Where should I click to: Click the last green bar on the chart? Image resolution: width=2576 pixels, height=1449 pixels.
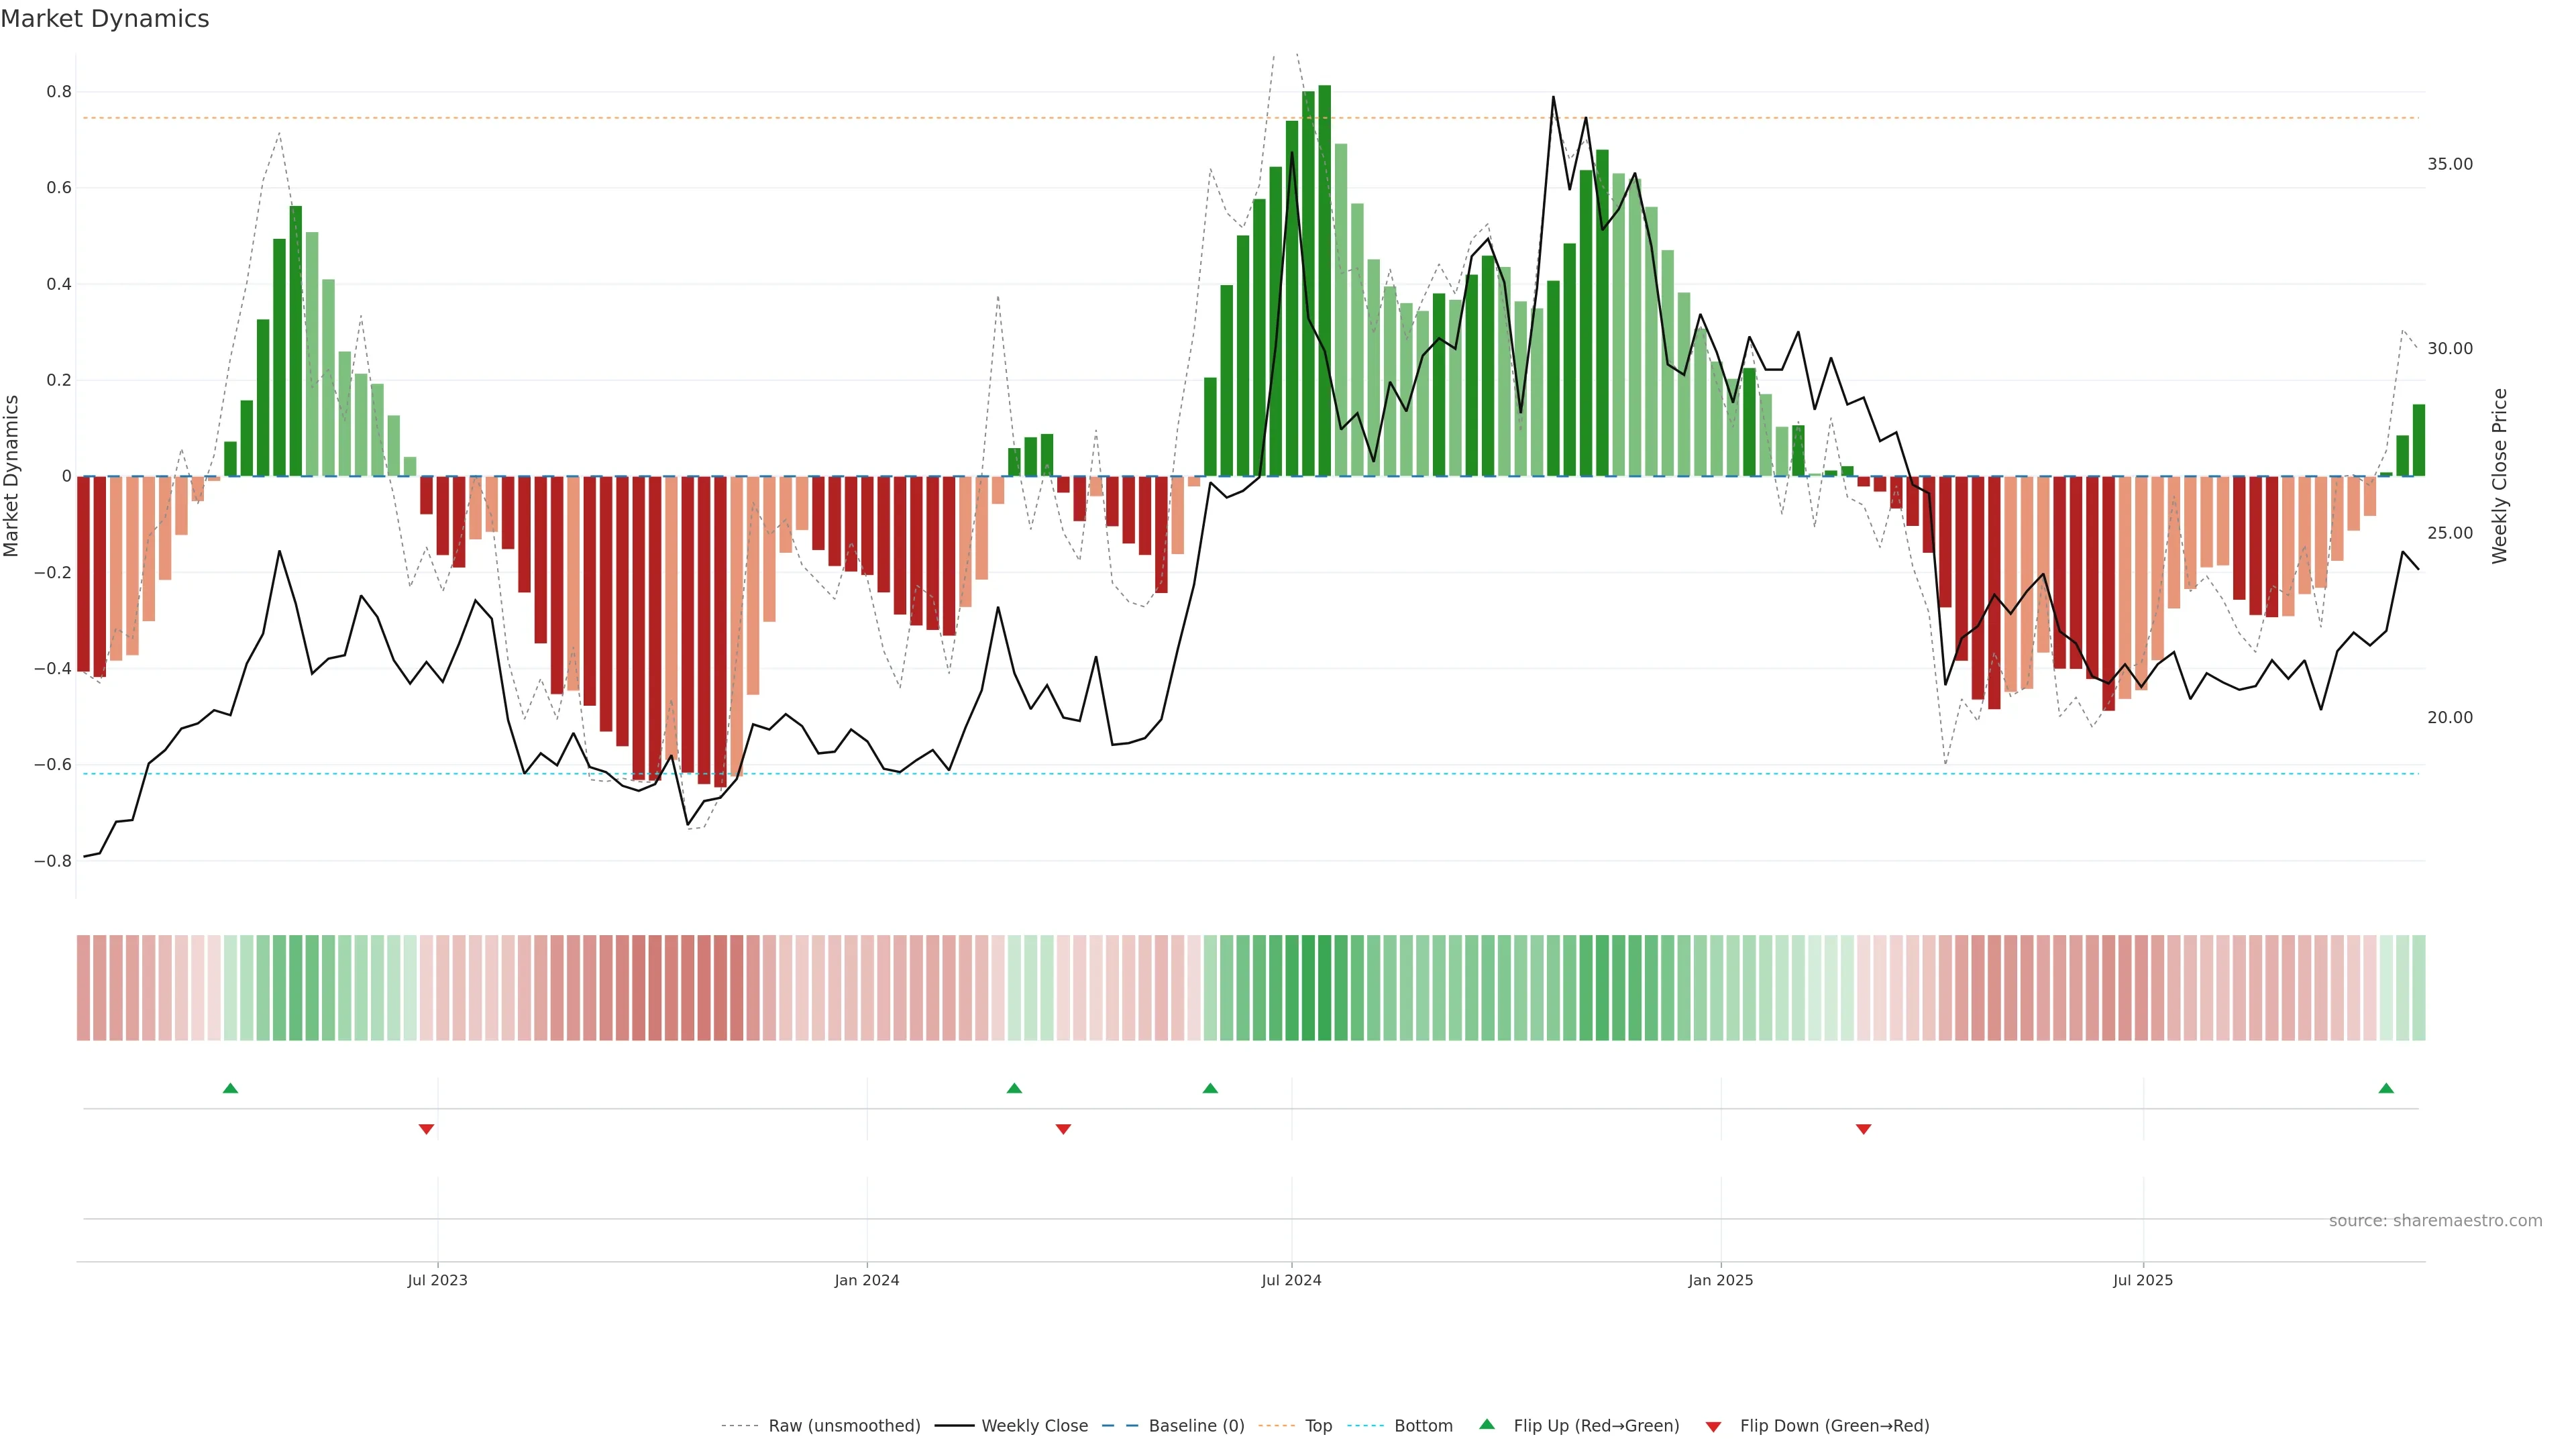2418,440
